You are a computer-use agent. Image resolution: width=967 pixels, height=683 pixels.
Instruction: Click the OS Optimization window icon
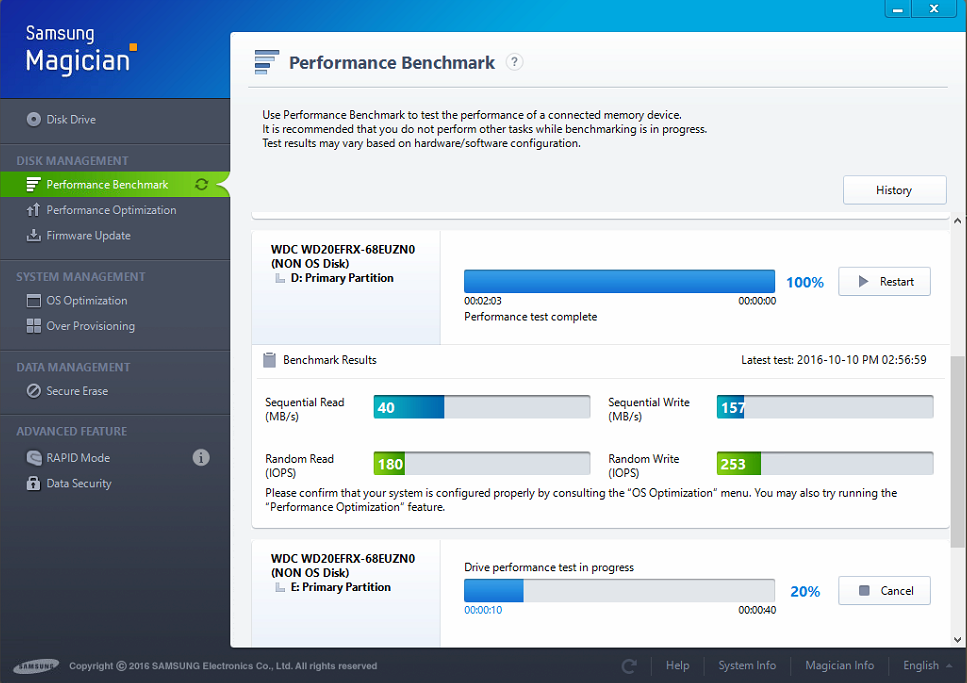33,301
